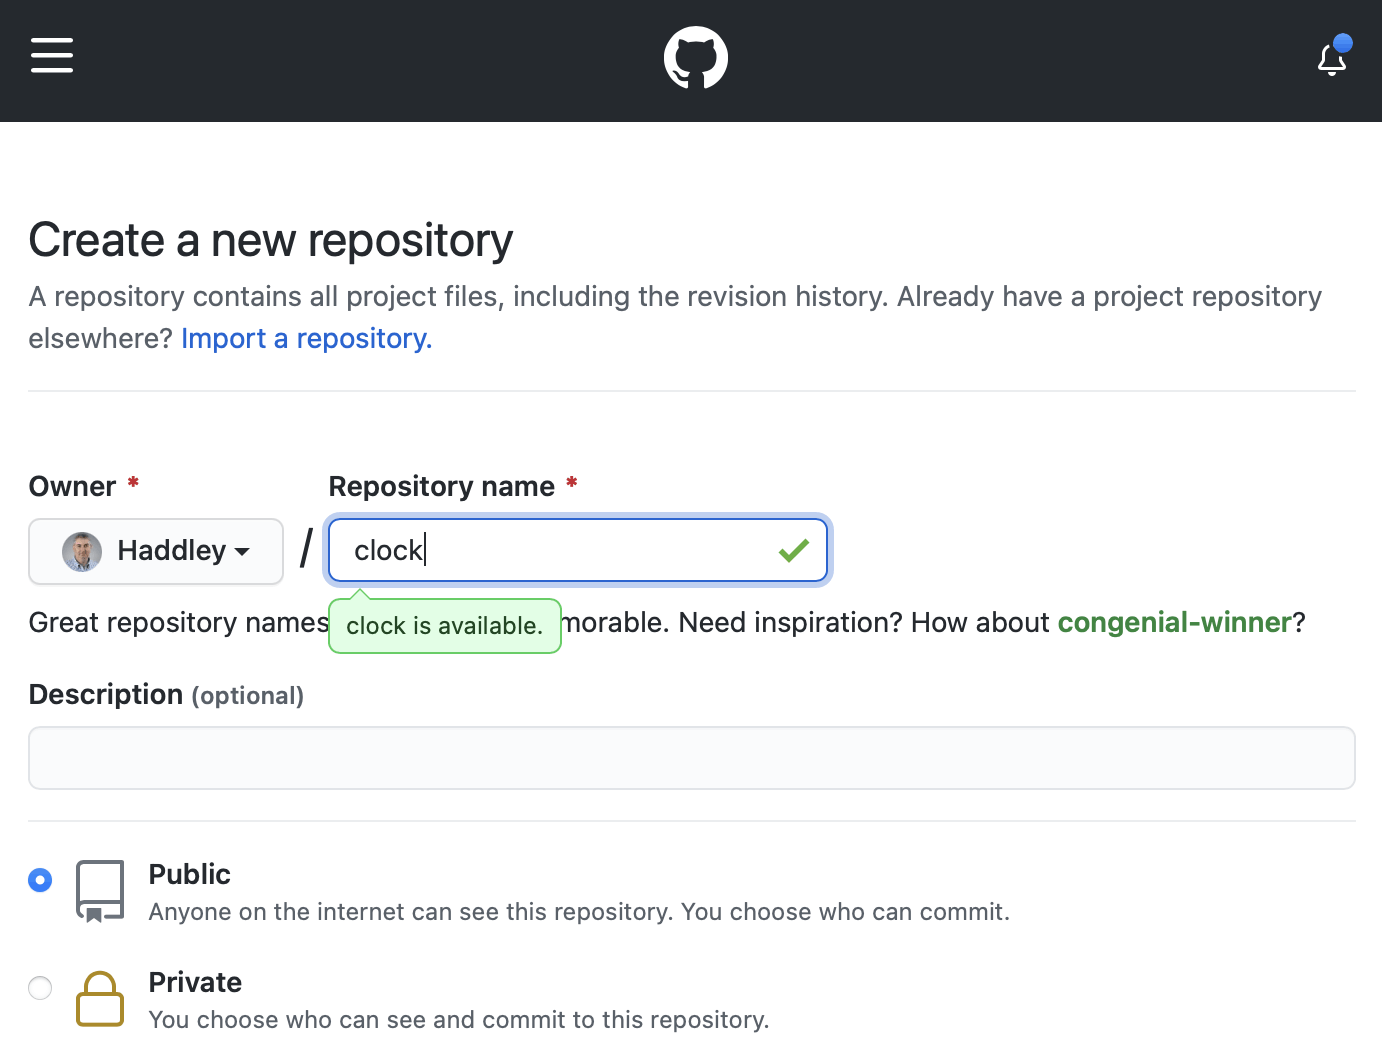Click the blue unread notification dot
1382x1052 pixels.
click(x=1343, y=43)
